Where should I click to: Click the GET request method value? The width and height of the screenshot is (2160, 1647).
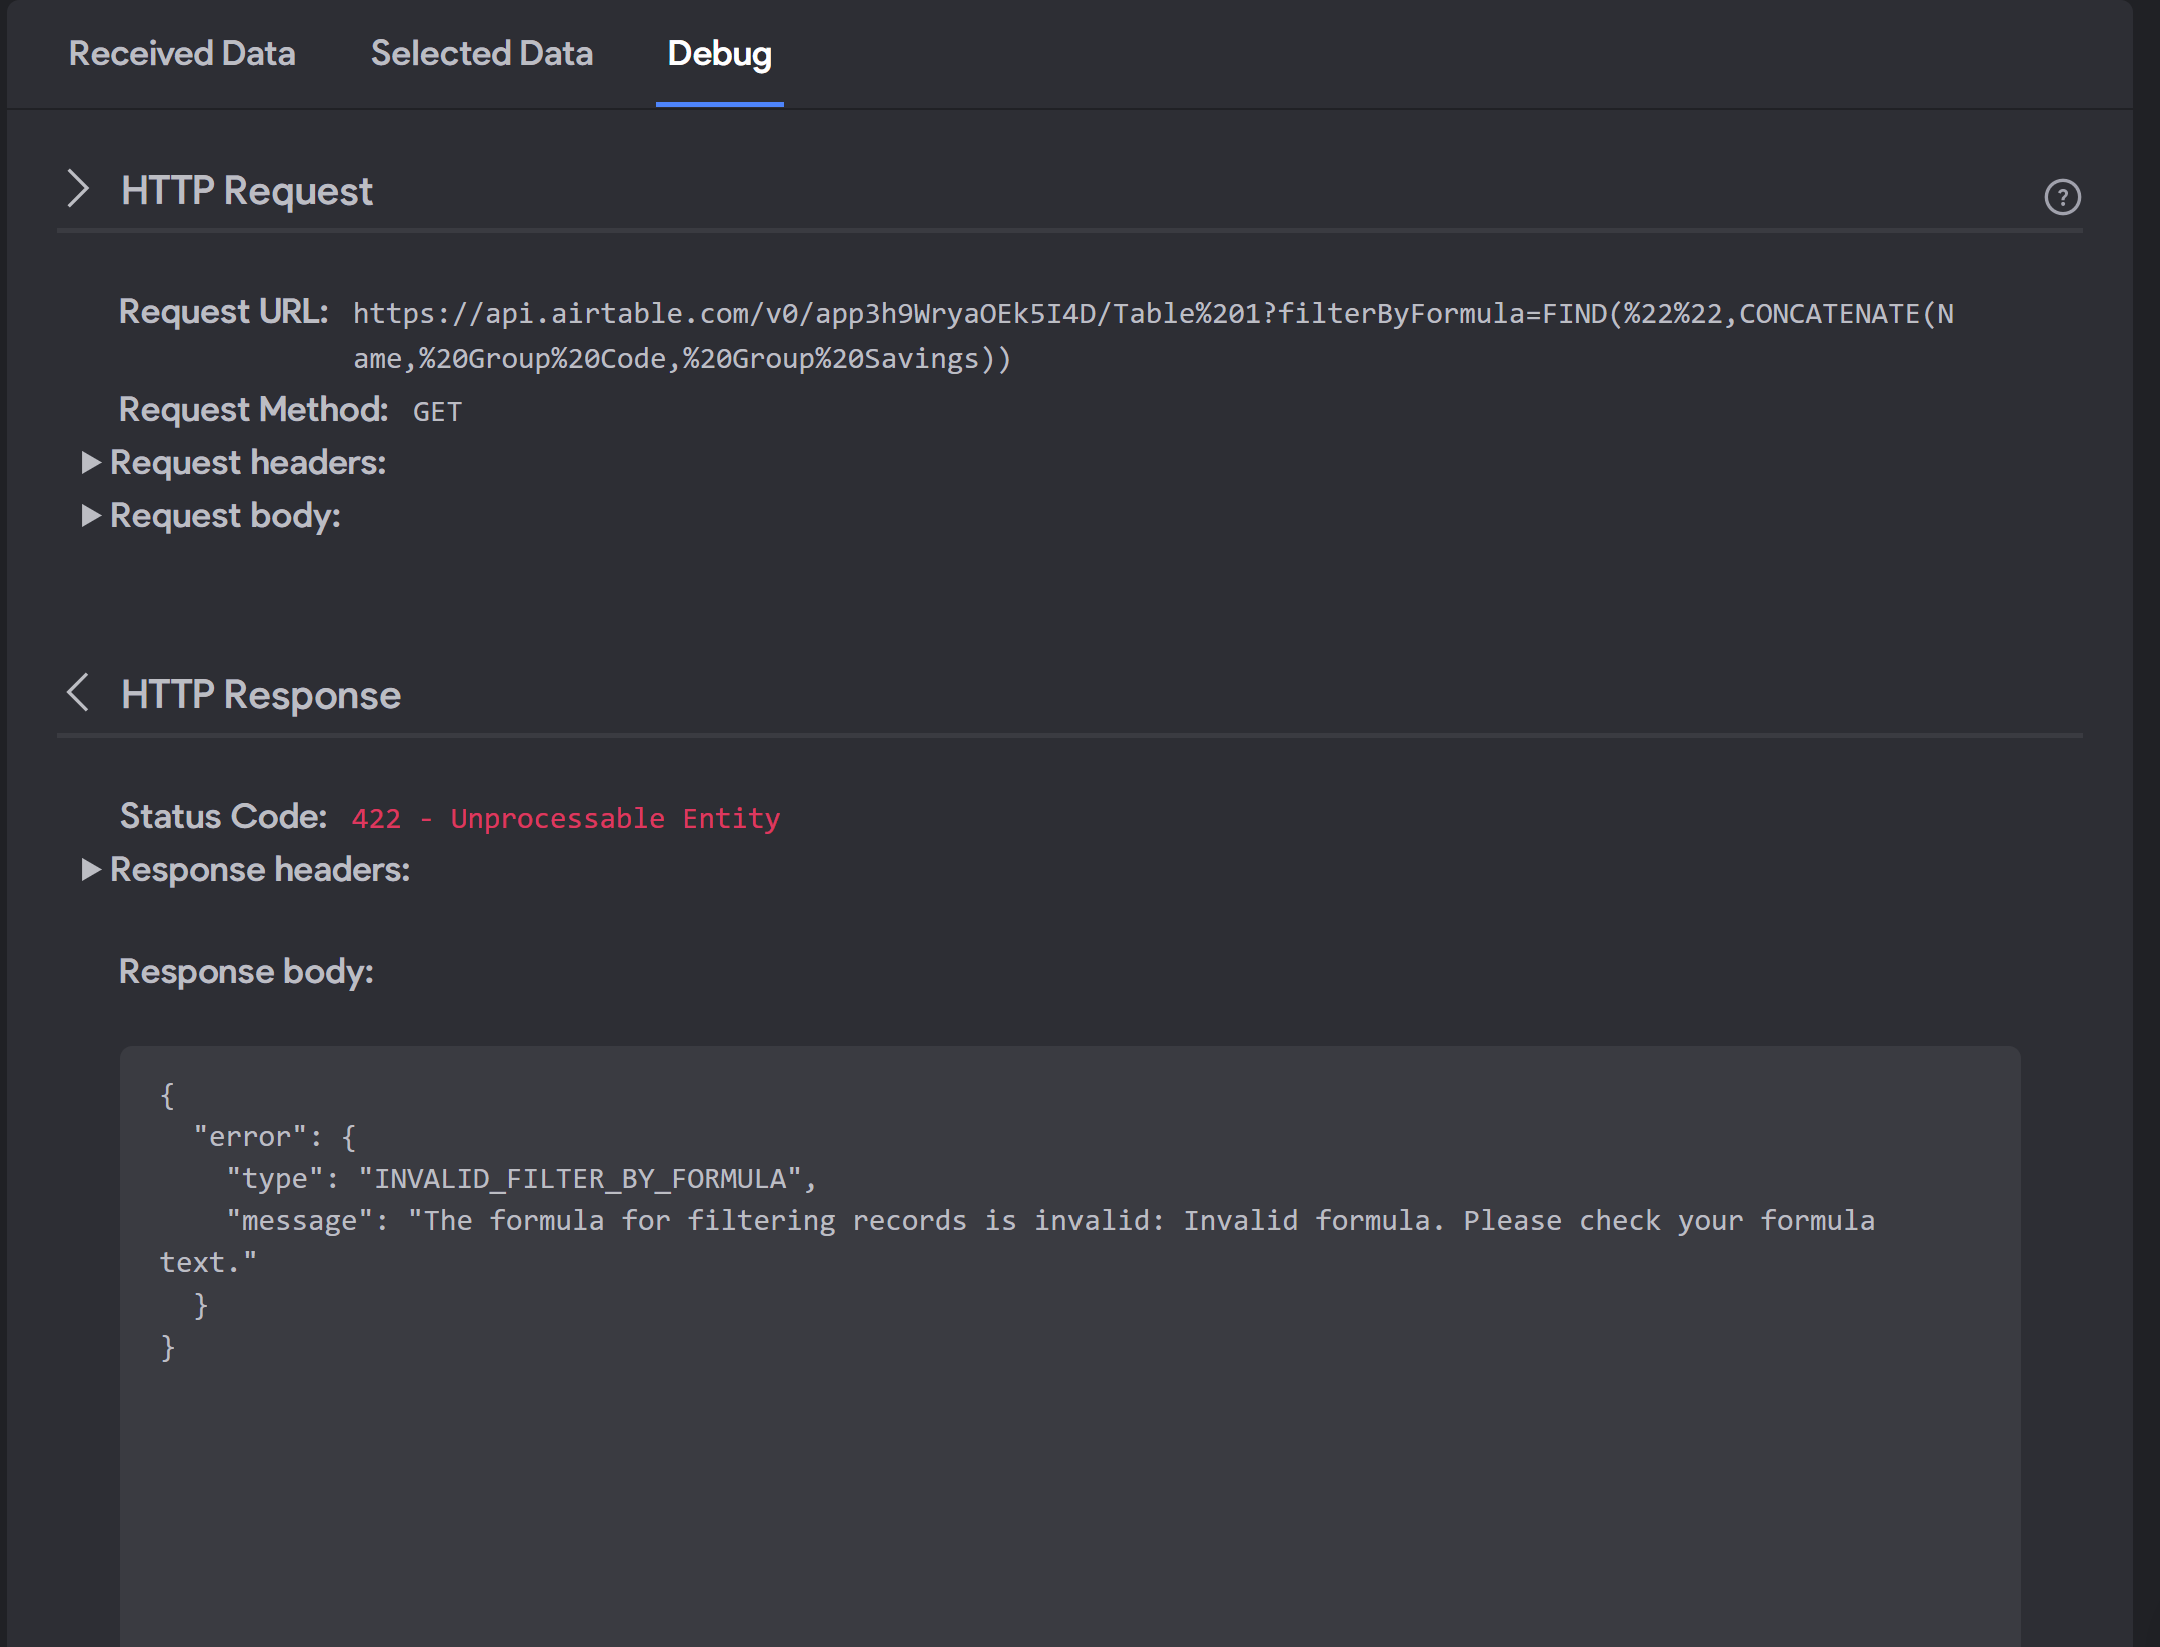click(437, 411)
